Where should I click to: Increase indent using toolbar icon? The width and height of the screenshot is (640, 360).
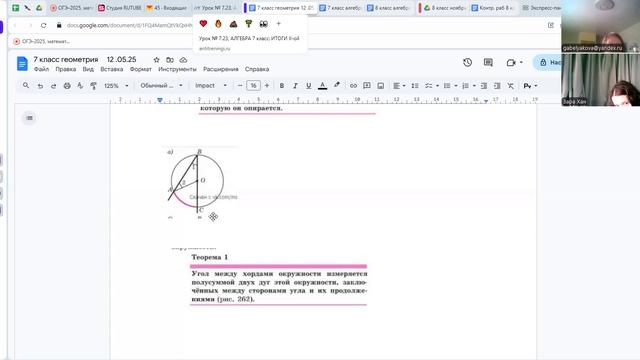pyautogui.click(x=497, y=86)
